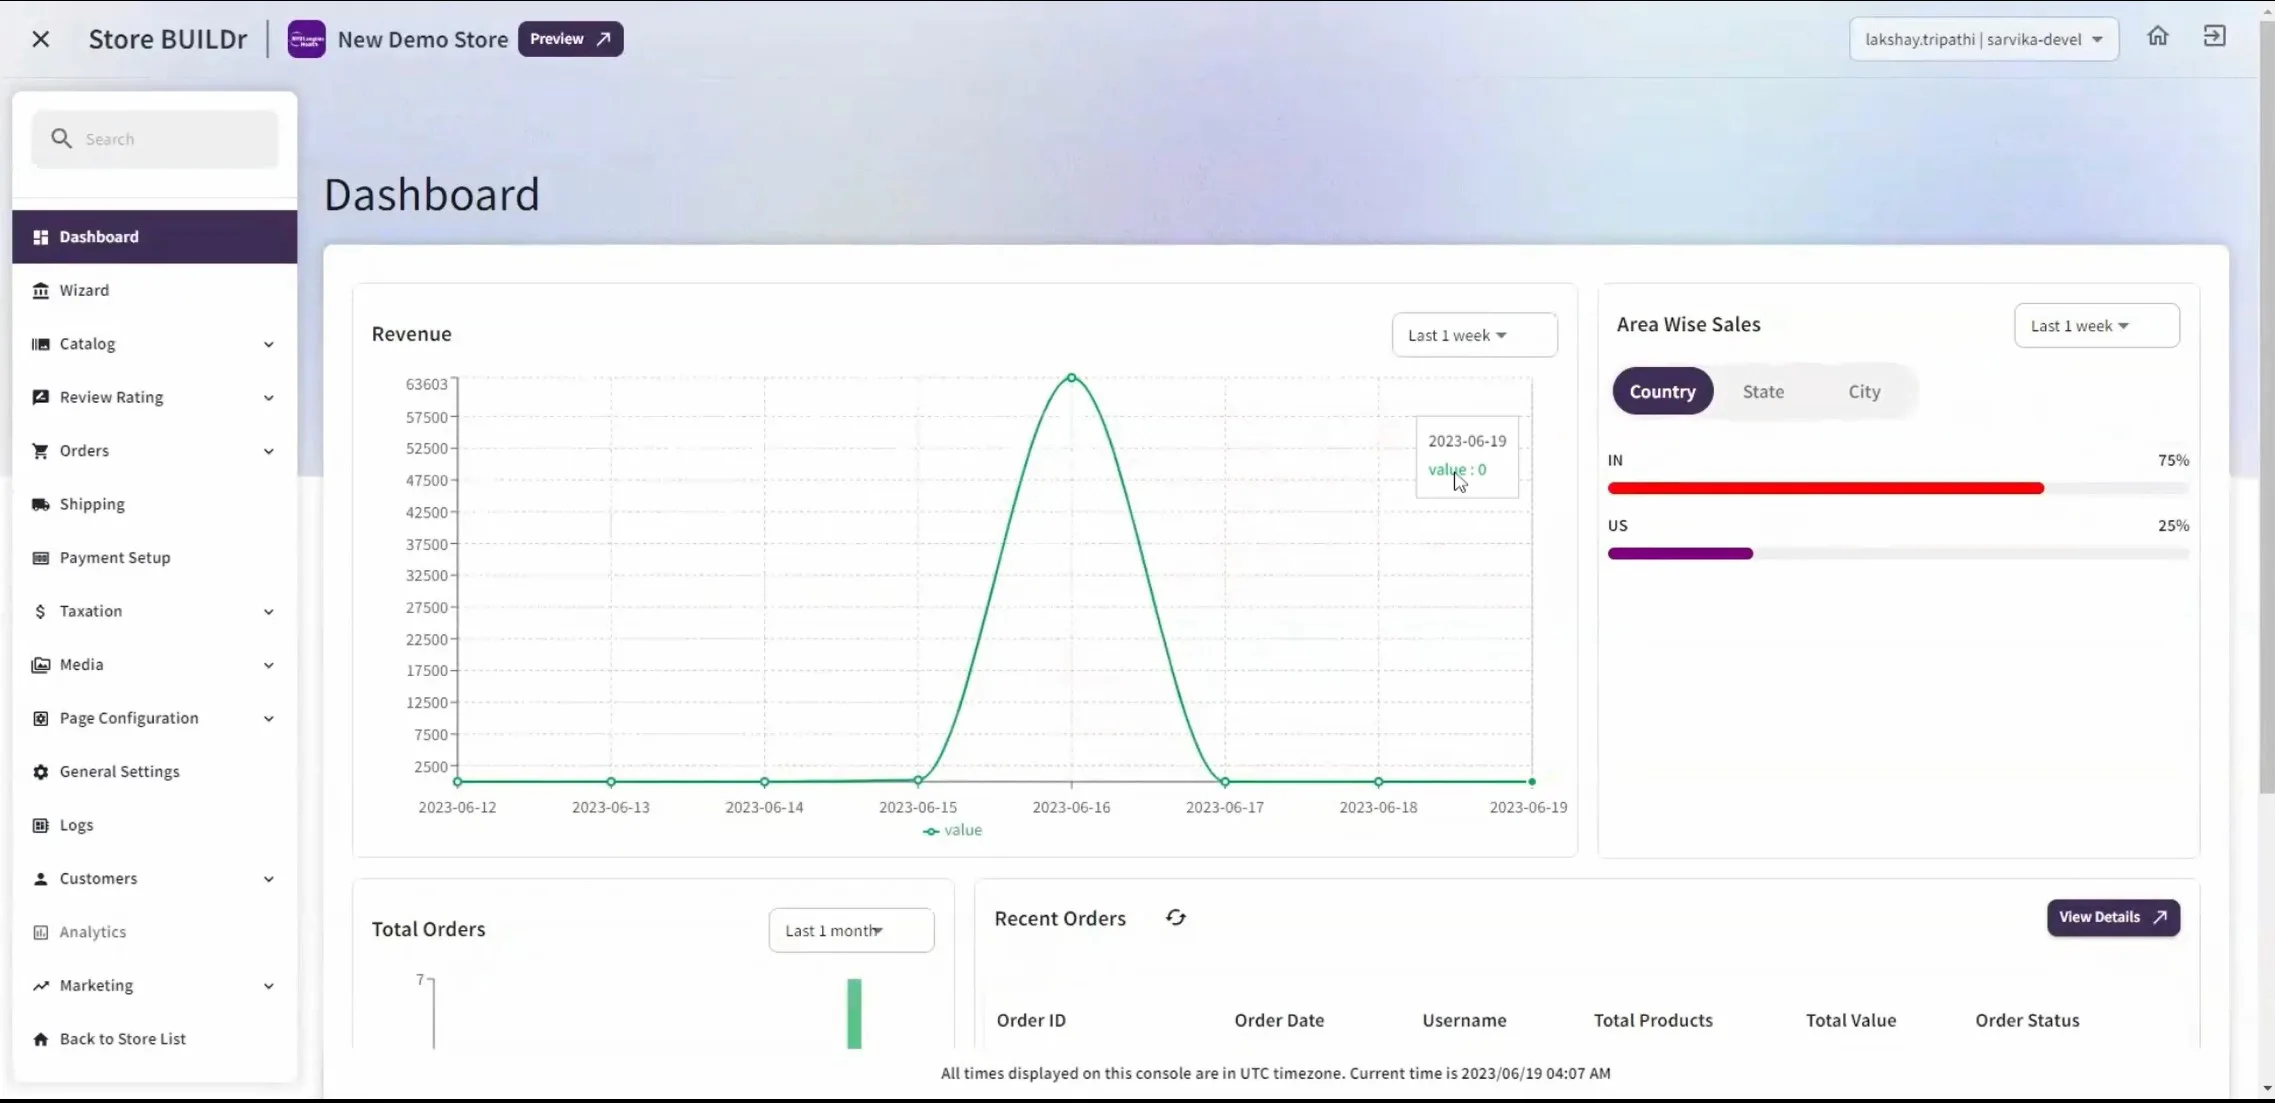The height and width of the screenshot is (1103, 2275).
Task: Expand the Taxation menu chevron
Action: pos(268,612)
